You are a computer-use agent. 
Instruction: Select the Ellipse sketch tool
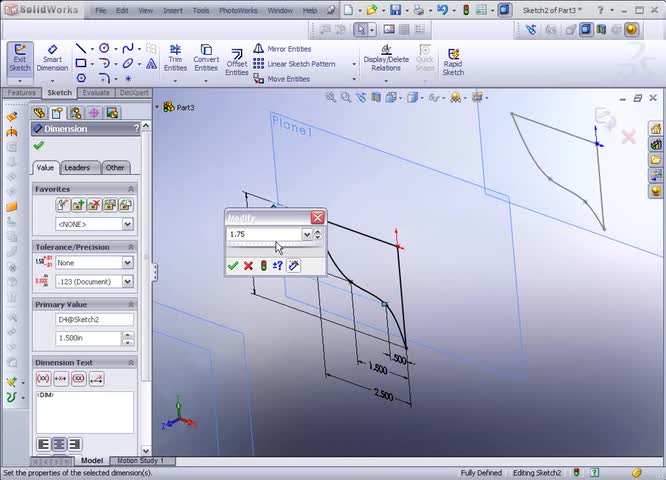tap(127, 64)
